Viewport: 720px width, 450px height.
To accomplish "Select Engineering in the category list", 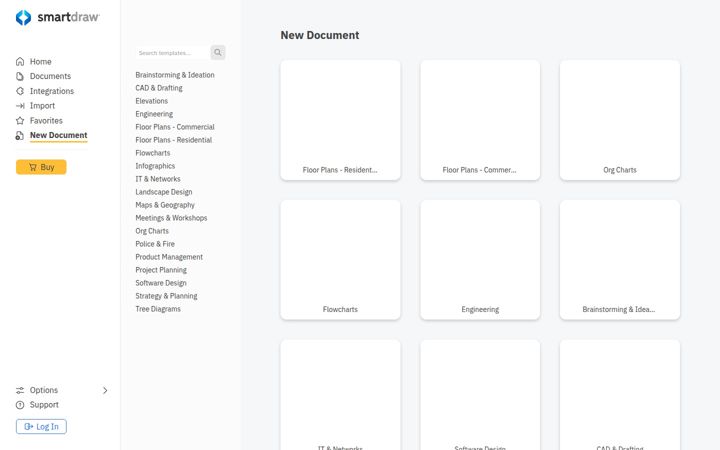I will coord(154,114).
